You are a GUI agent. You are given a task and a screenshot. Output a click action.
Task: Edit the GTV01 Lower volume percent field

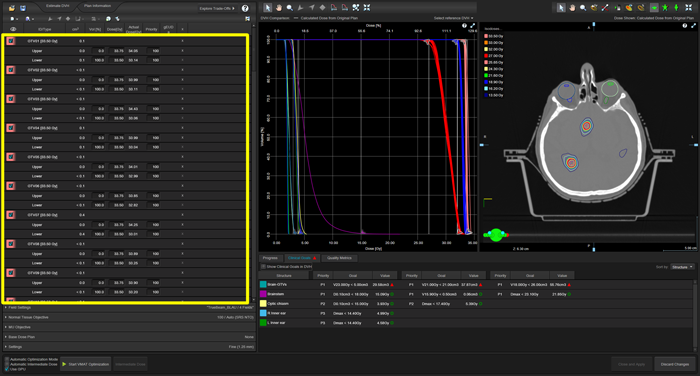(x=99, y=60)
